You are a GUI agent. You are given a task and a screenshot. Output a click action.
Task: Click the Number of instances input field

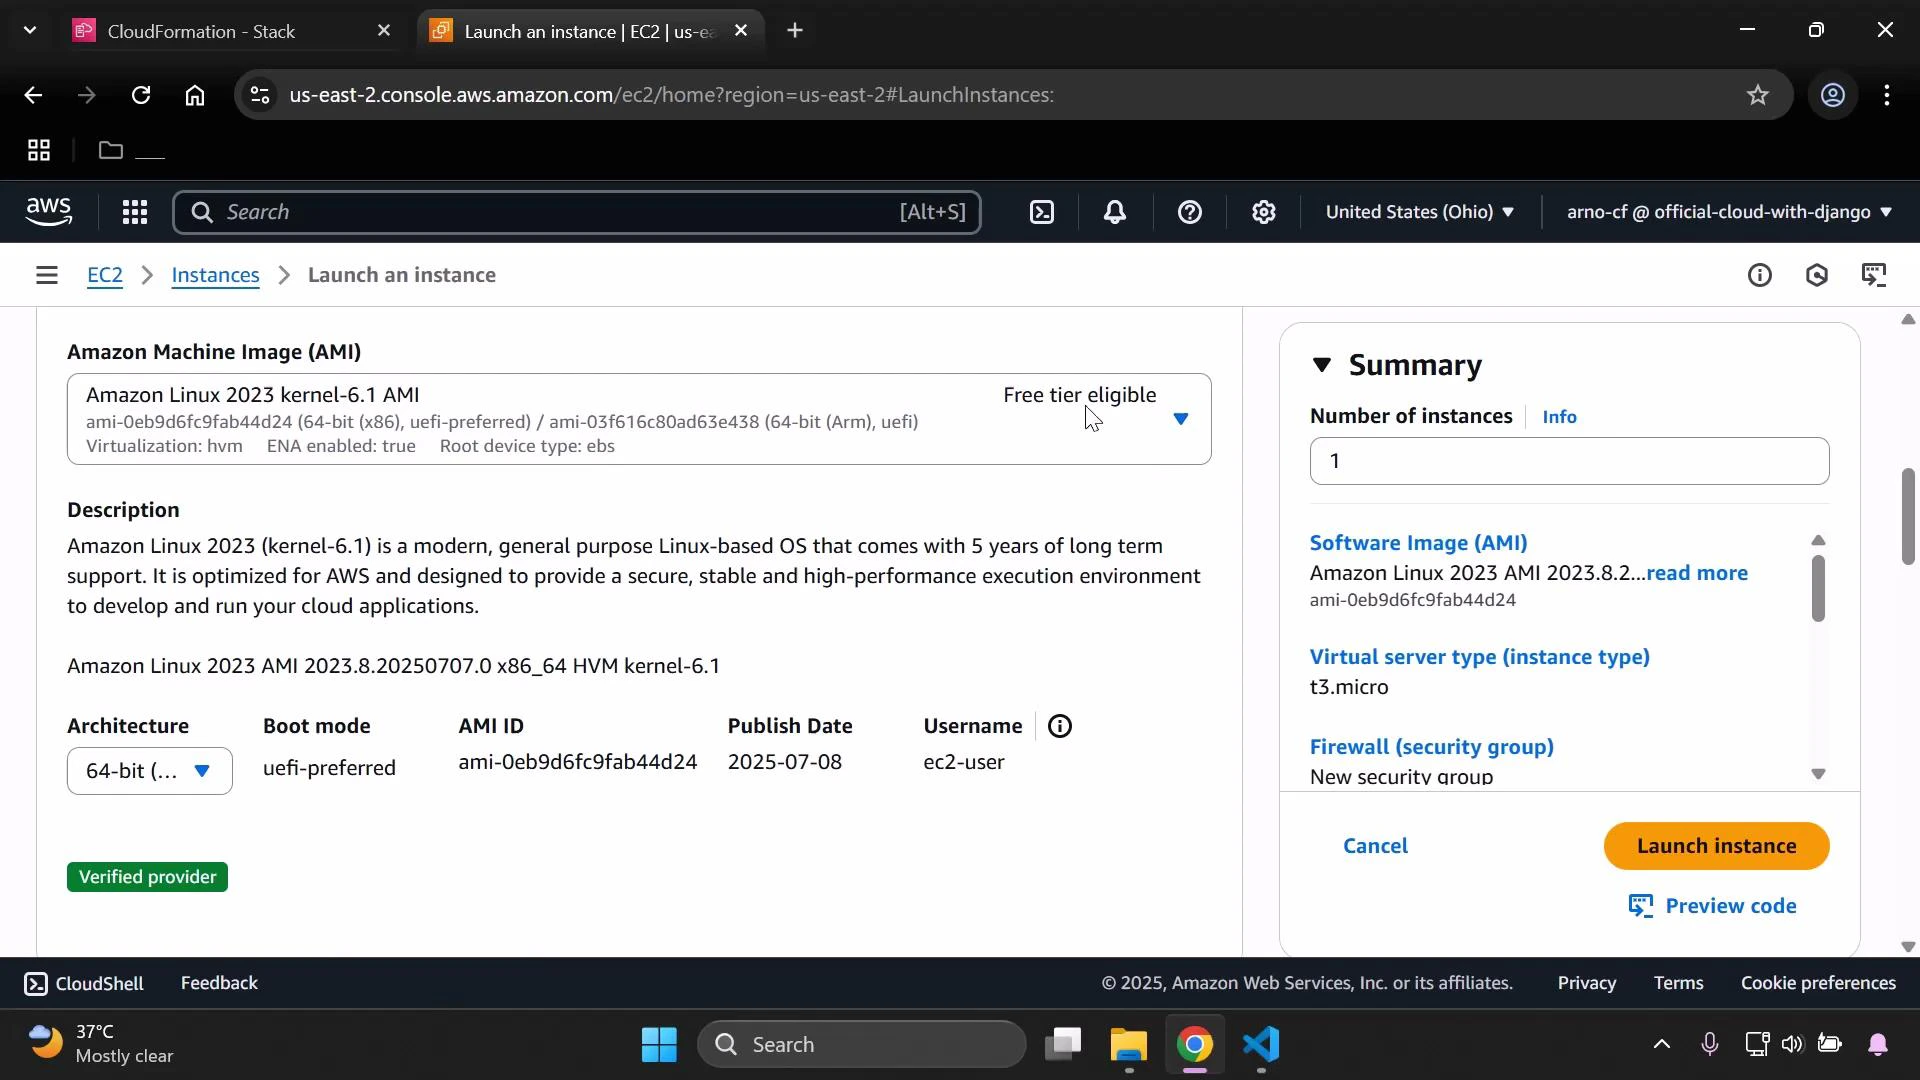(1568, 461)
